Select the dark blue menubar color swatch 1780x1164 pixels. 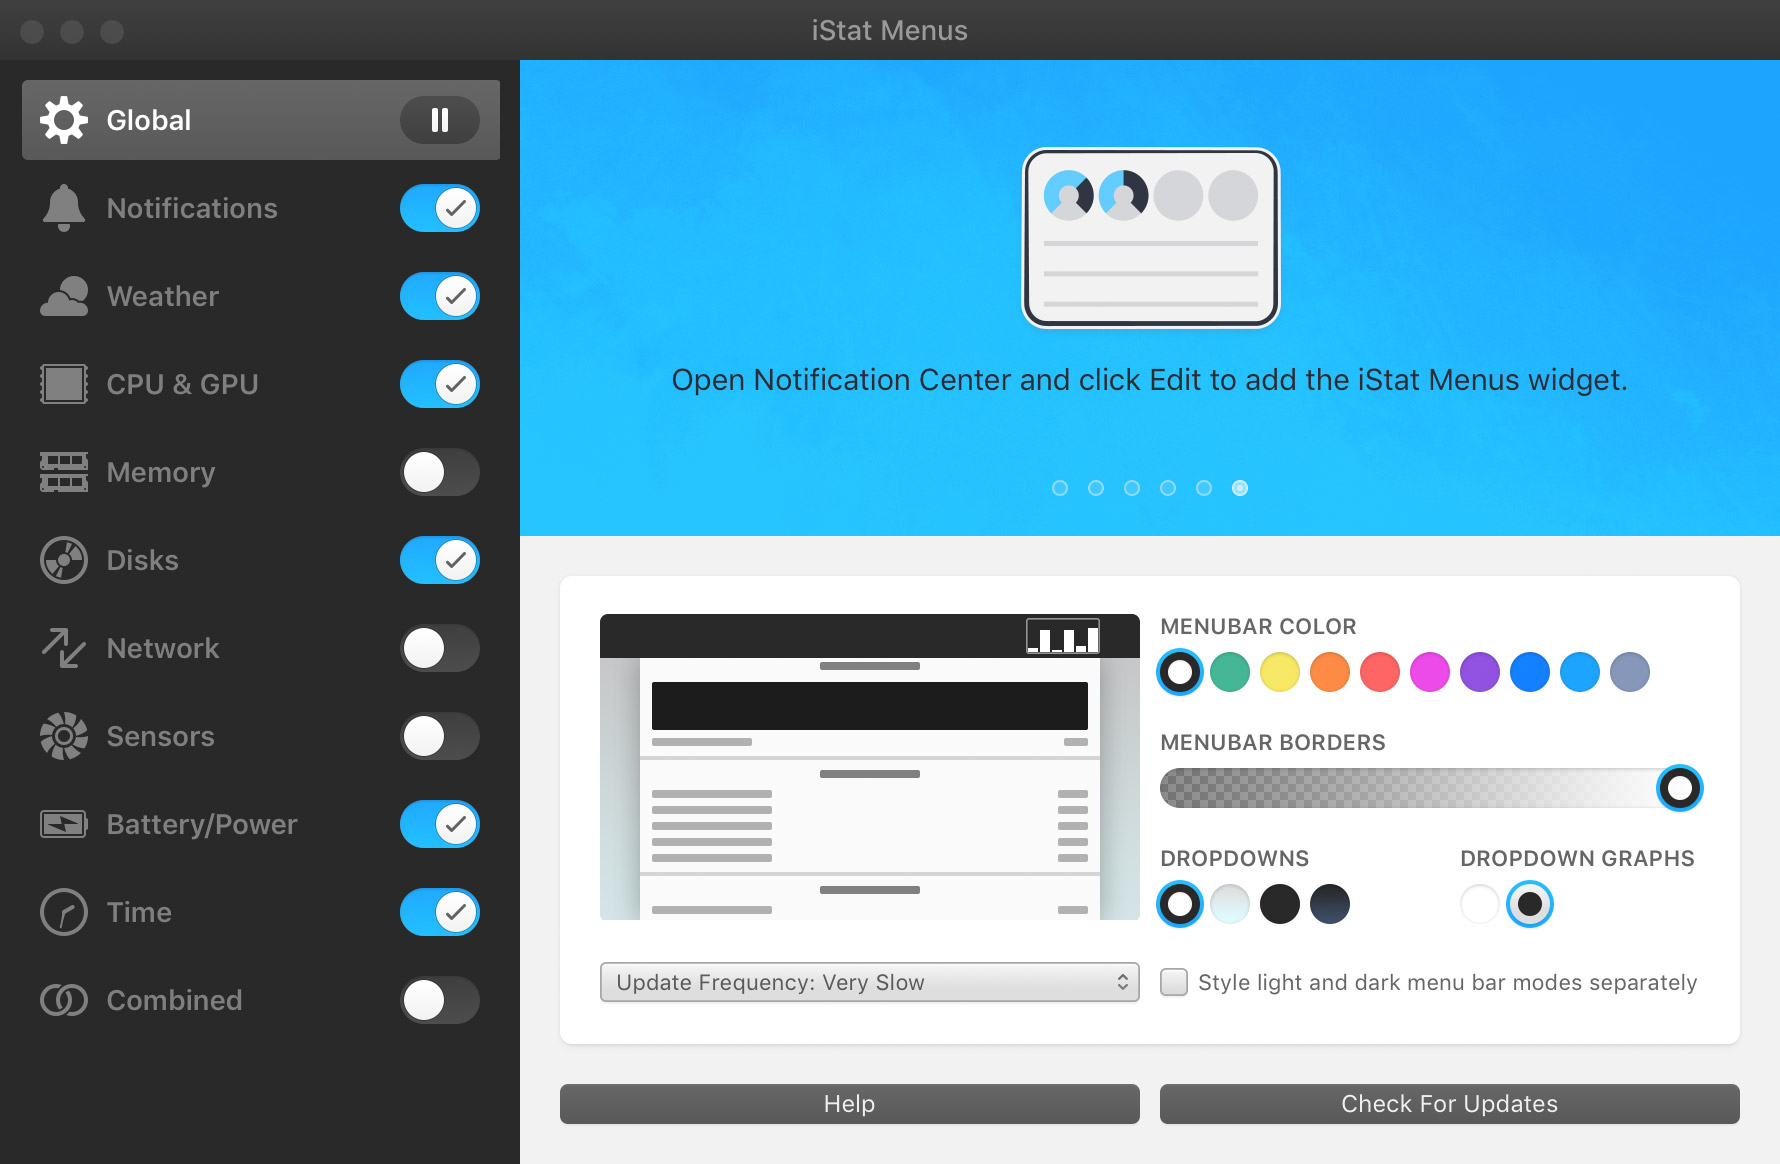click(1530, 672)
